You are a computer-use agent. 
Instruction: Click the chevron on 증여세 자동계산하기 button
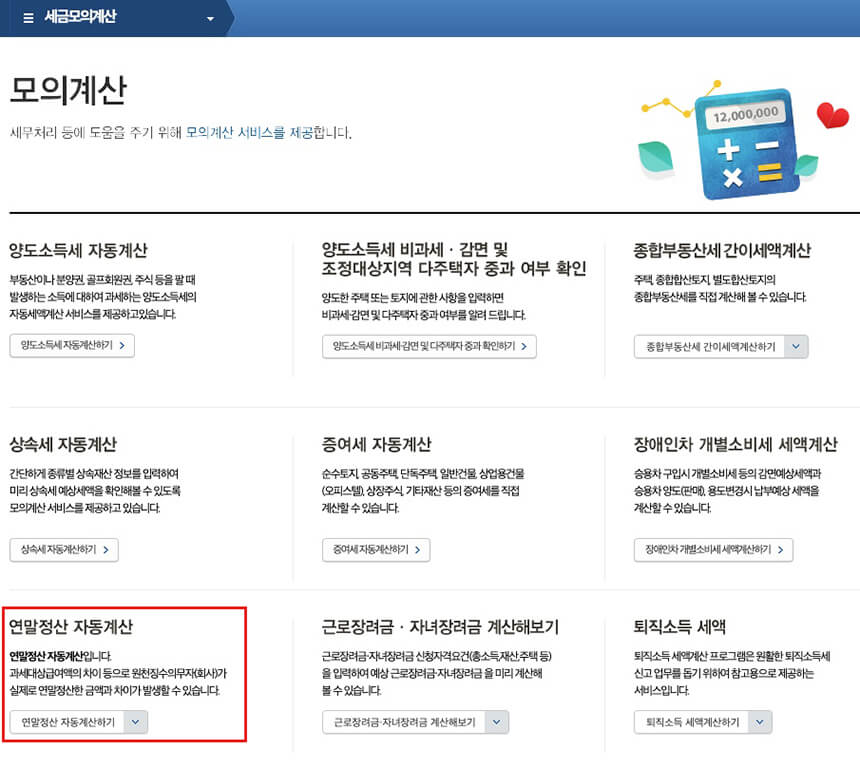[416, 550]
